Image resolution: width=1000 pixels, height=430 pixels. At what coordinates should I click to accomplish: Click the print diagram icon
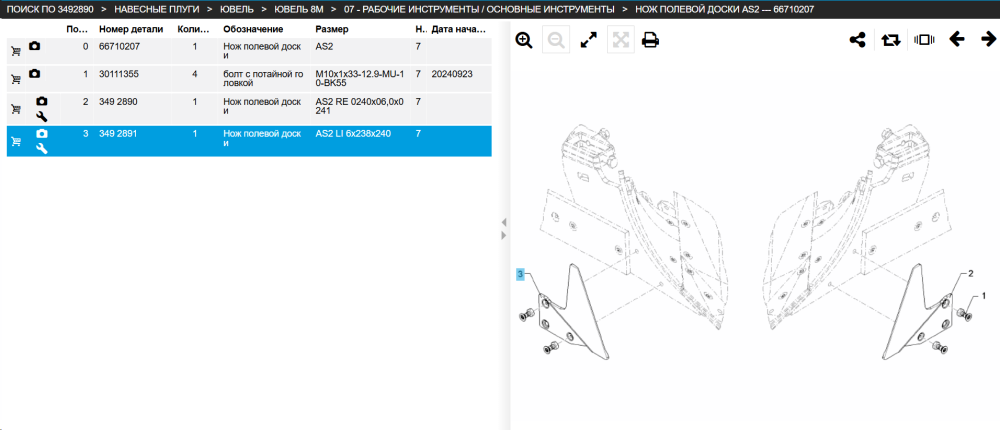[x=651, y=40]
